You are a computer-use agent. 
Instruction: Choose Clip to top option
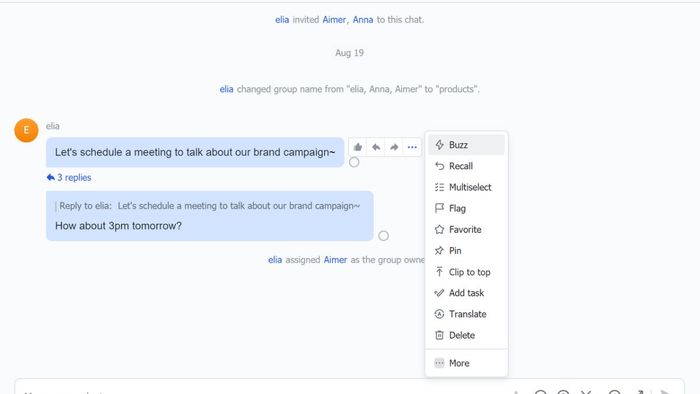pos(466,272)
